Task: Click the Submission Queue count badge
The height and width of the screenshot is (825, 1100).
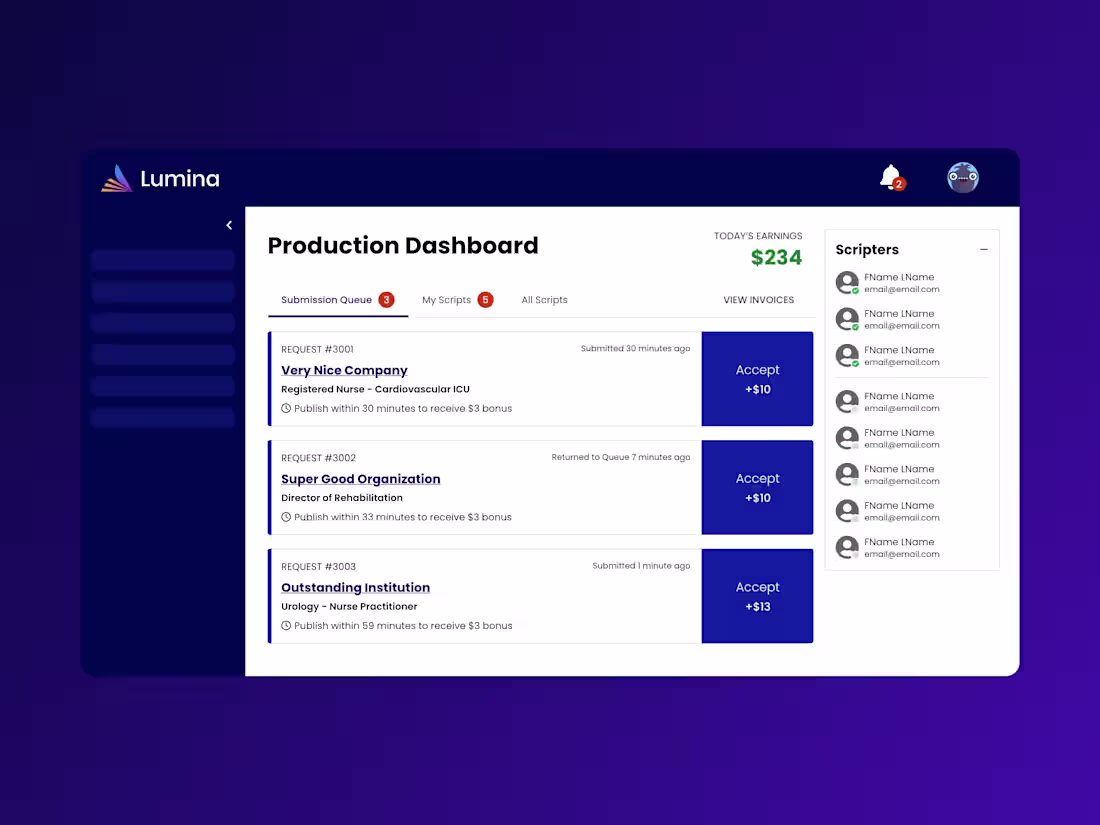Action: 387,299
